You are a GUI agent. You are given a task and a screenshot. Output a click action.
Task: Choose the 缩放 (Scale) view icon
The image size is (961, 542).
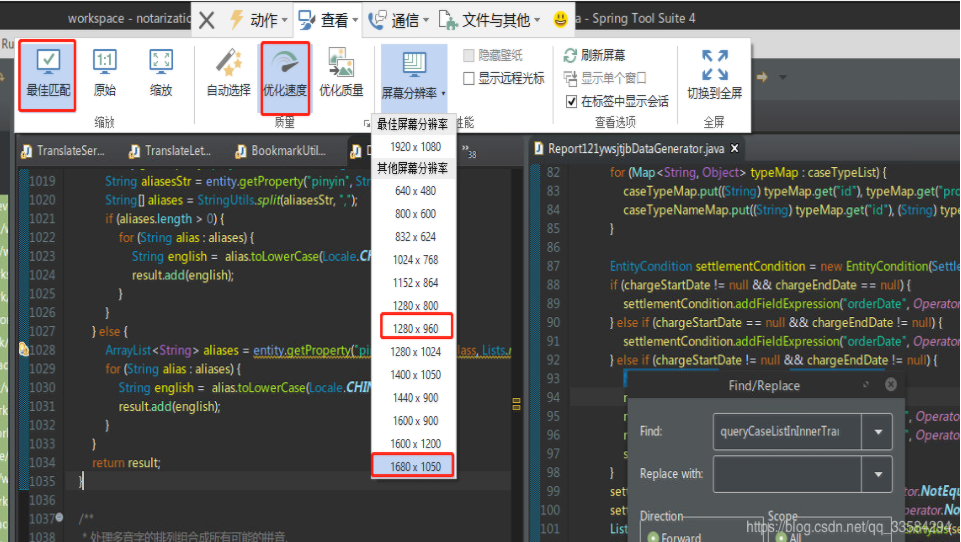pyautogui.click(x=160, y=71)
